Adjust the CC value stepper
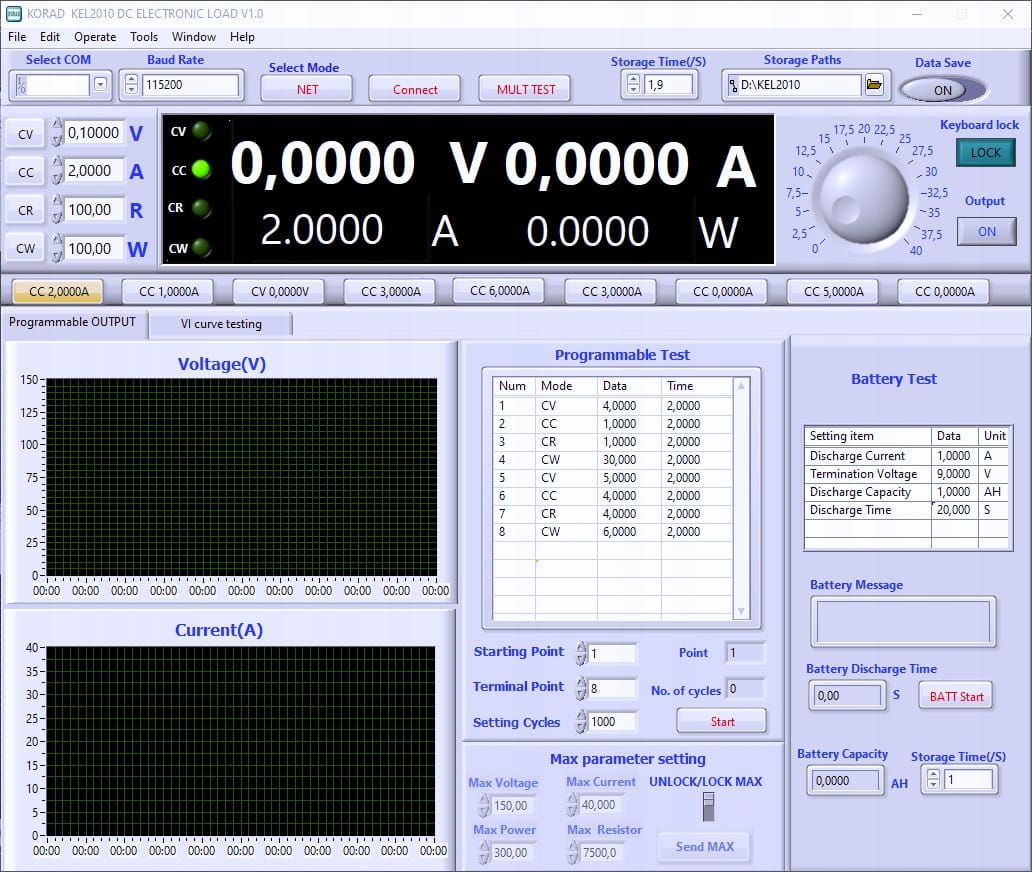This screenshot has width=1032, height=872. (57, 170)
